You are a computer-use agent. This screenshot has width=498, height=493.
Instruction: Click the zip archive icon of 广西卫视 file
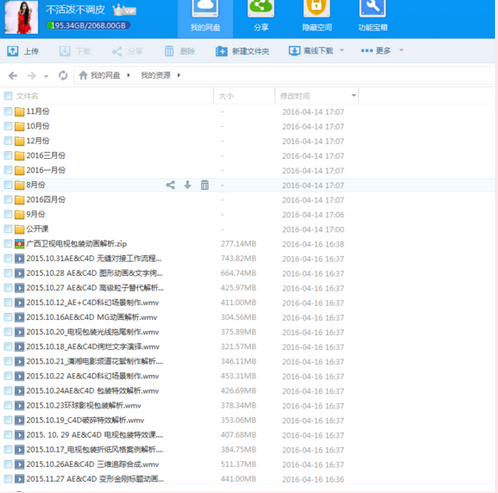point(20,244)
